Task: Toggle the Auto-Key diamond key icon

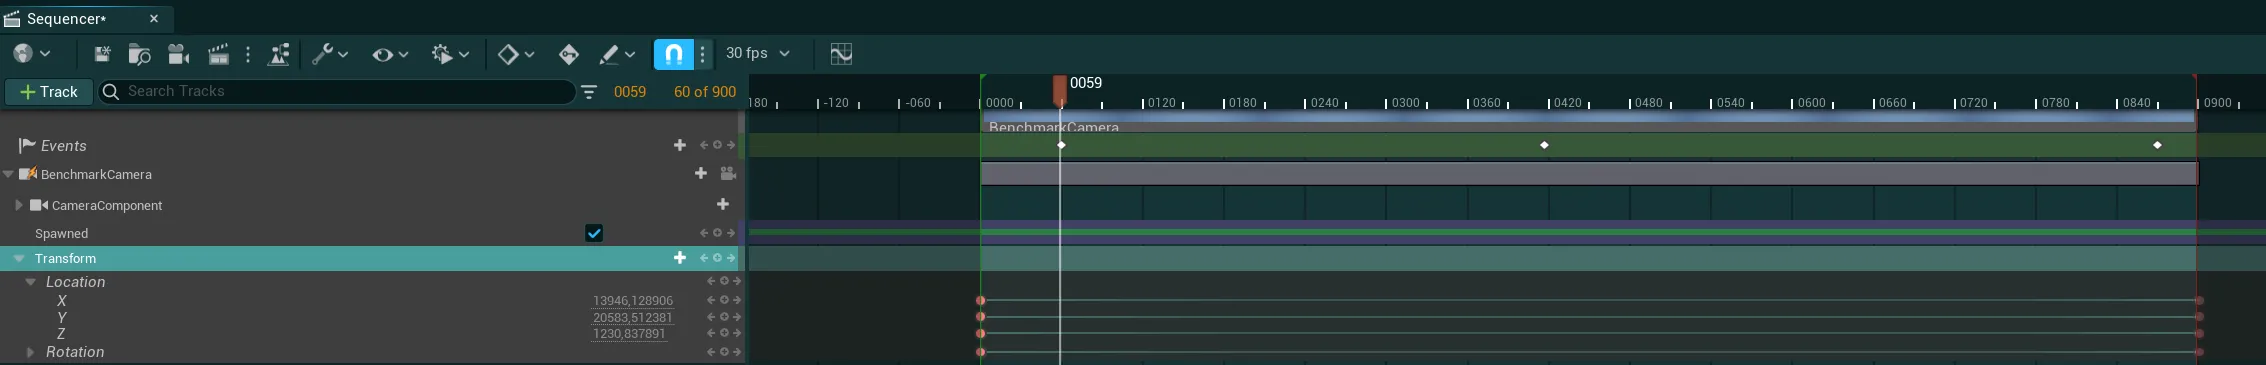Action: pos(569,54)
